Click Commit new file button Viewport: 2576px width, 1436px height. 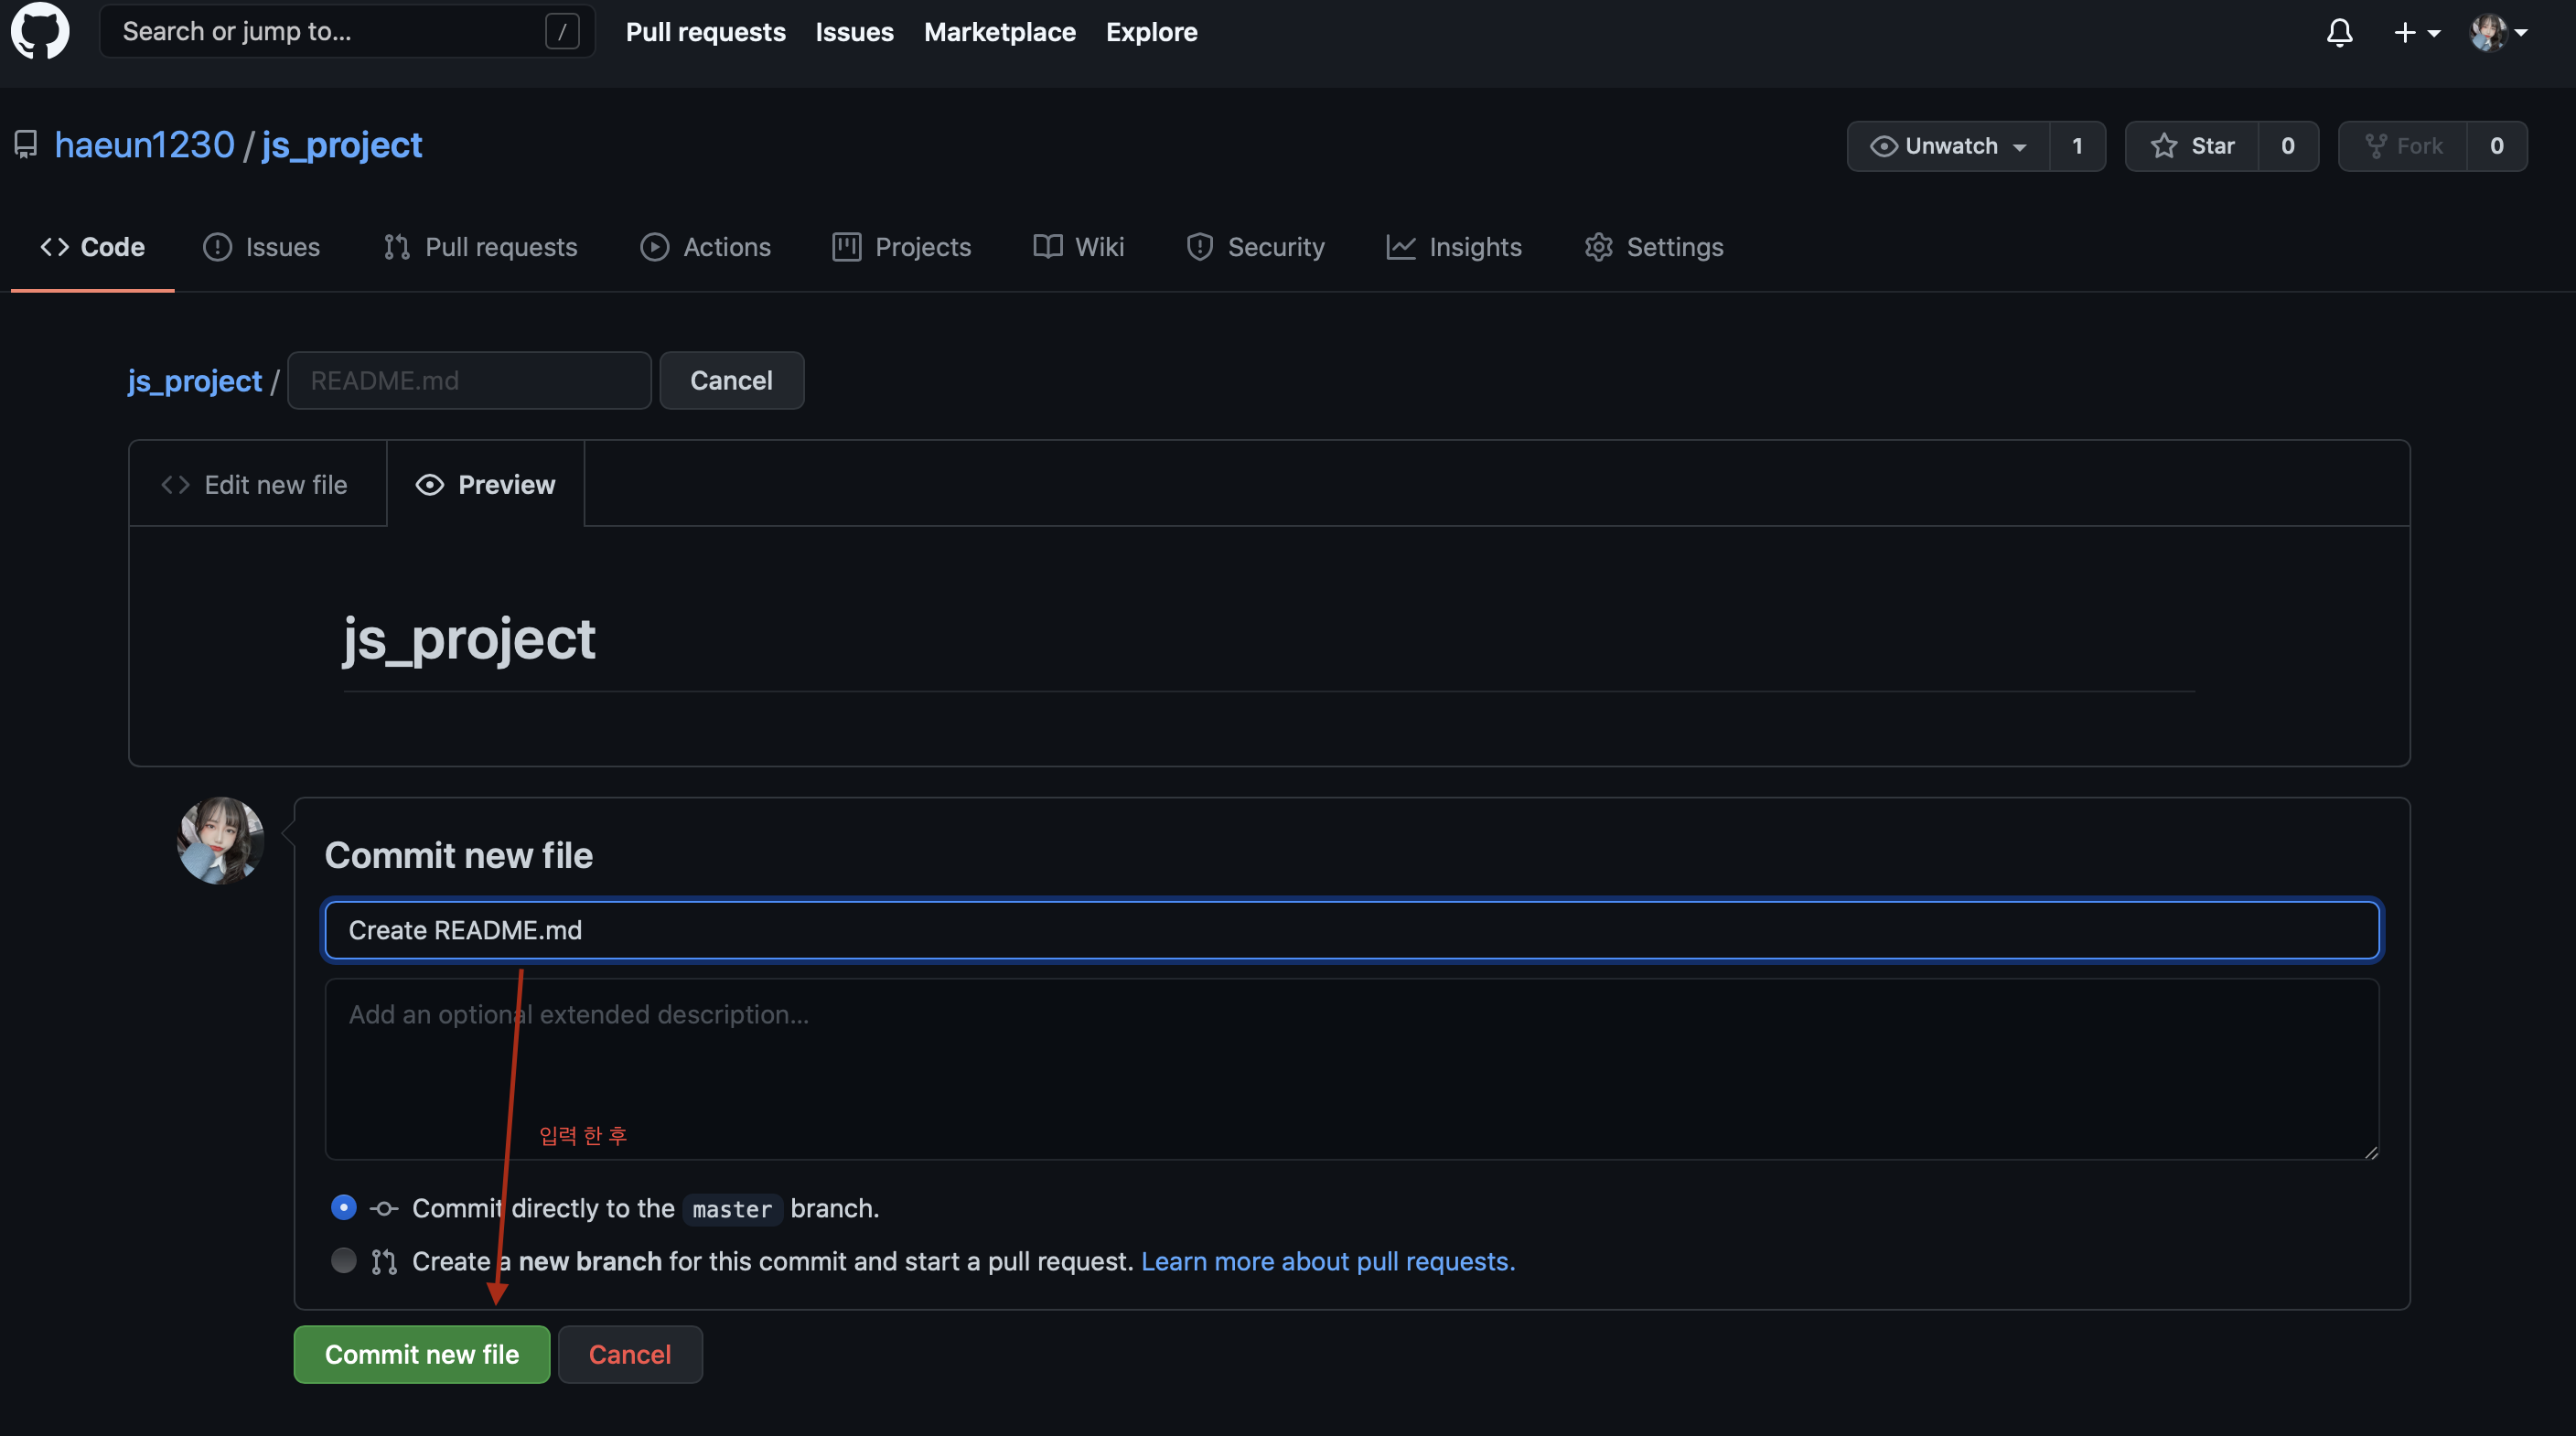[x=422, y=1354]
